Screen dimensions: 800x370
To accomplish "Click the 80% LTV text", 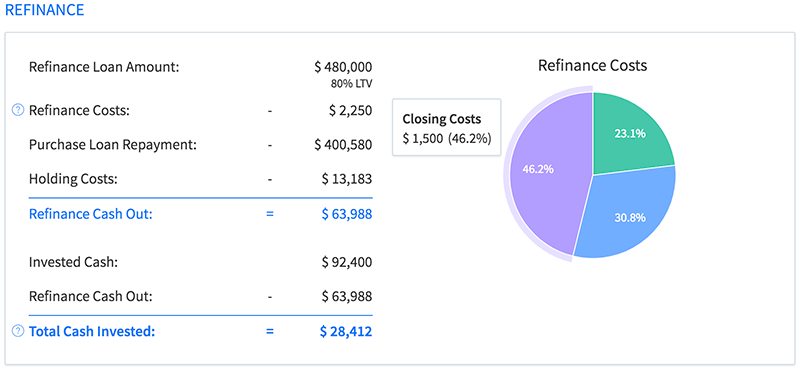I will (352, 84).
